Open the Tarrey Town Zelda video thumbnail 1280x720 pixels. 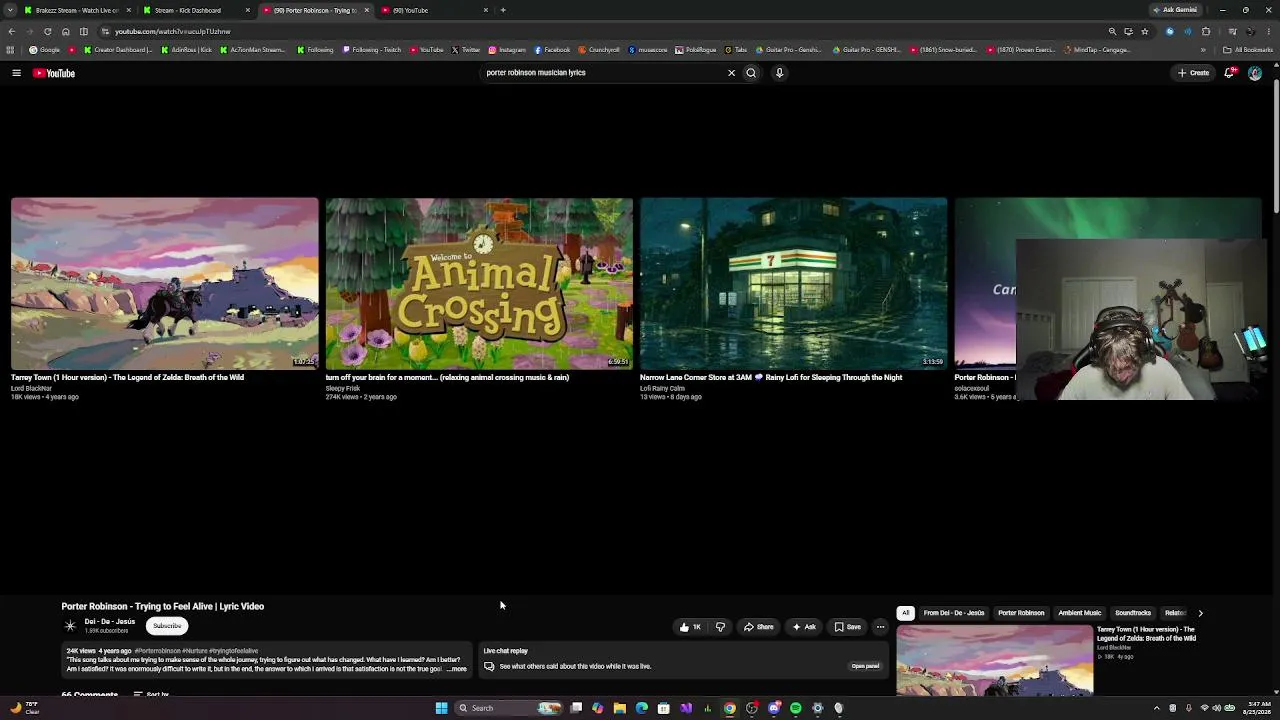(165, 284)
